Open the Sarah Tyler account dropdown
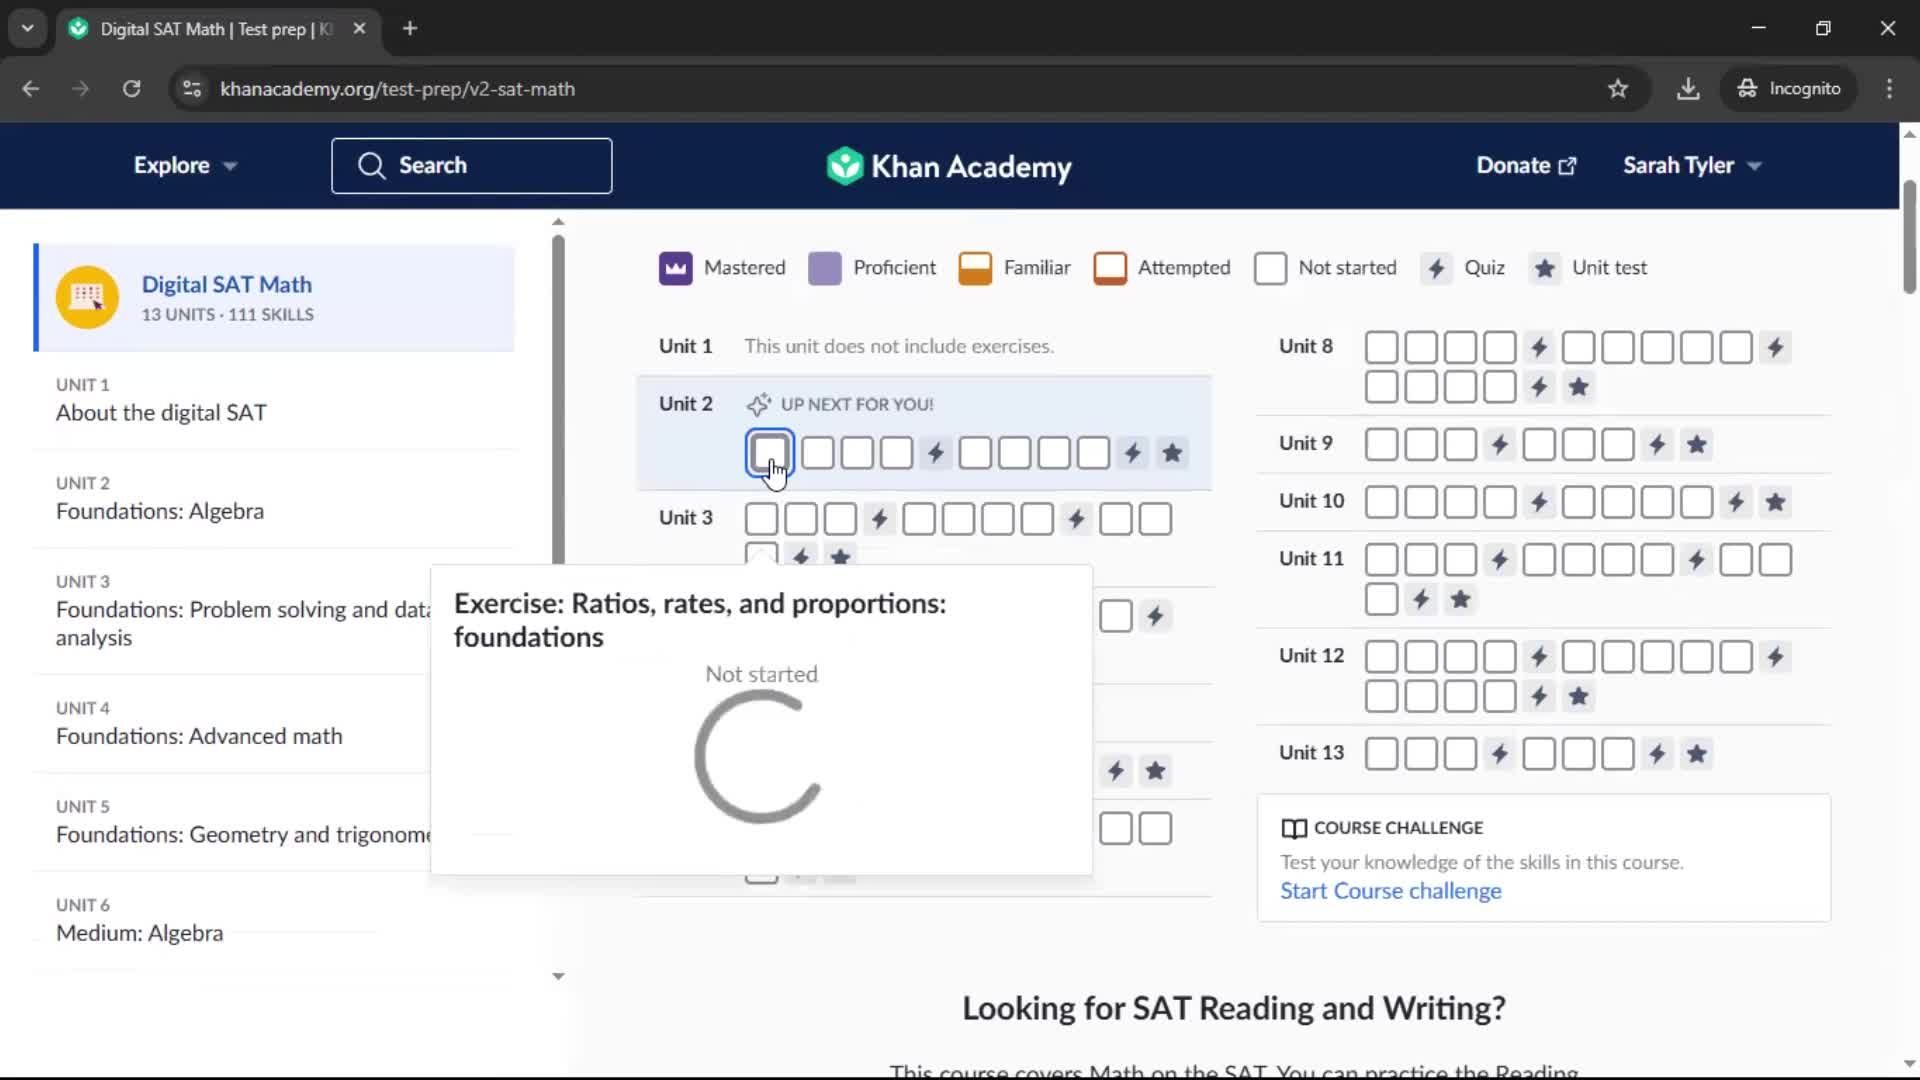 [x=1692, y=166]
